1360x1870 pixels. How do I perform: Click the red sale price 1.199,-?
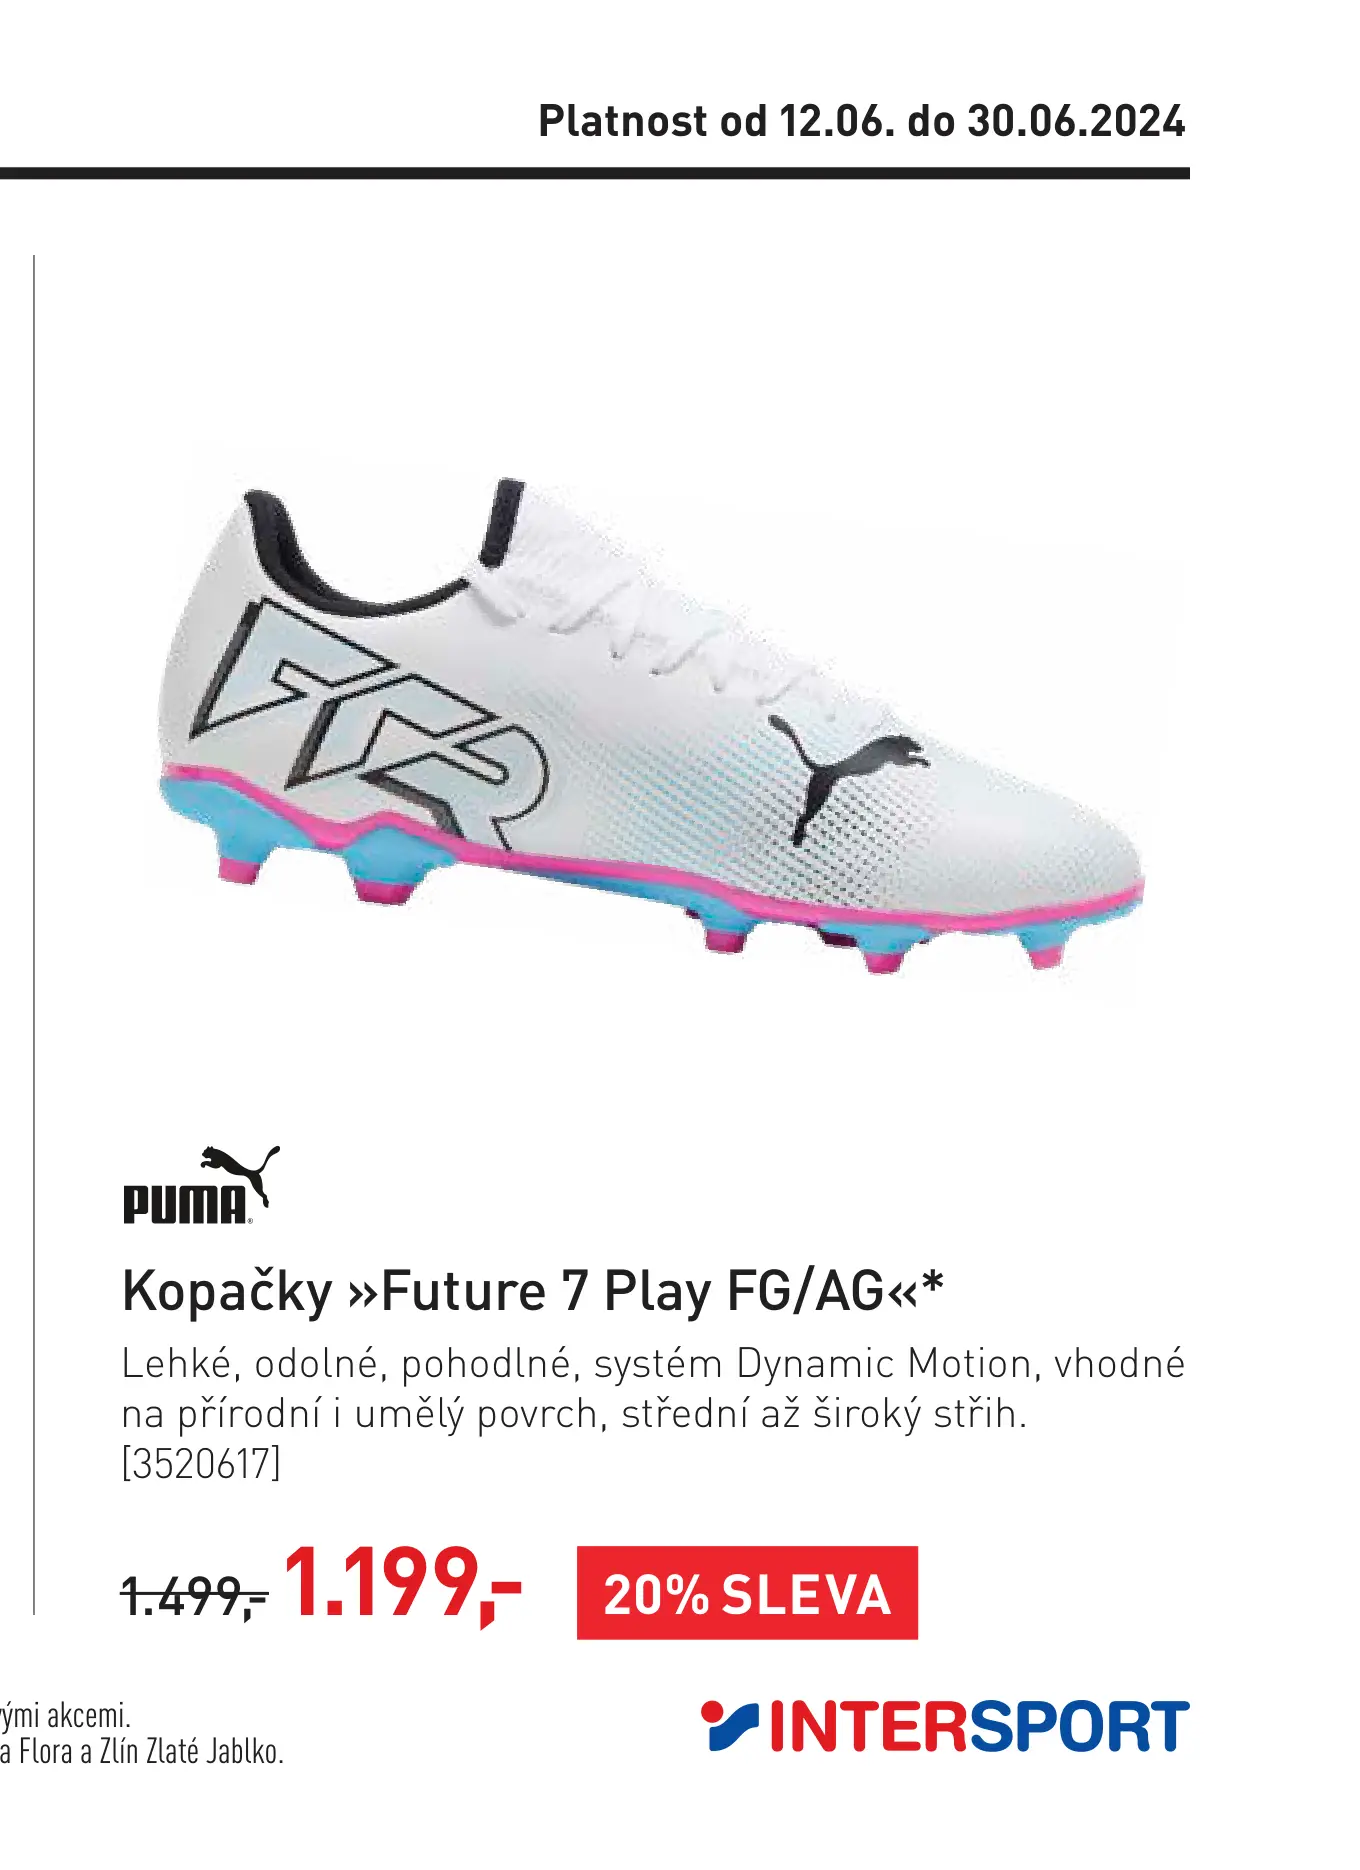[x=402, y=1584]
